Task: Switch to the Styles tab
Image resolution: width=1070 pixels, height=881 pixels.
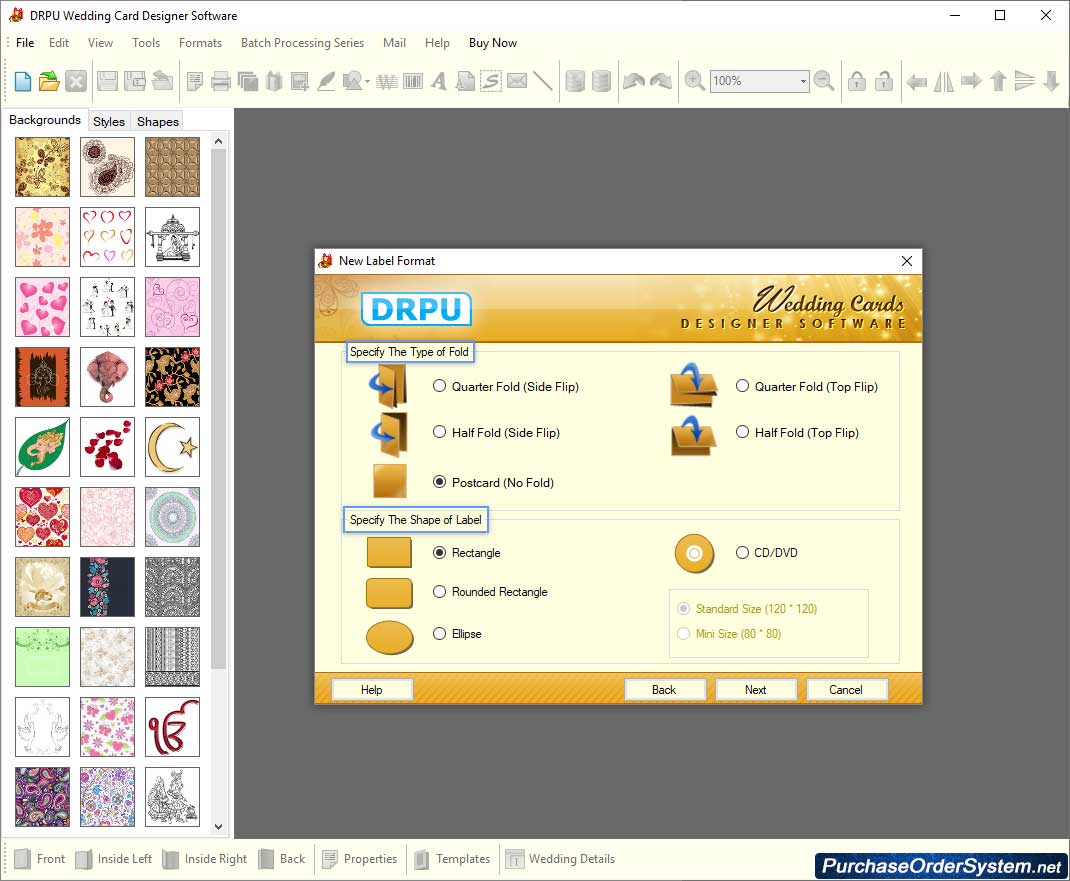Action: pos(109,121)
